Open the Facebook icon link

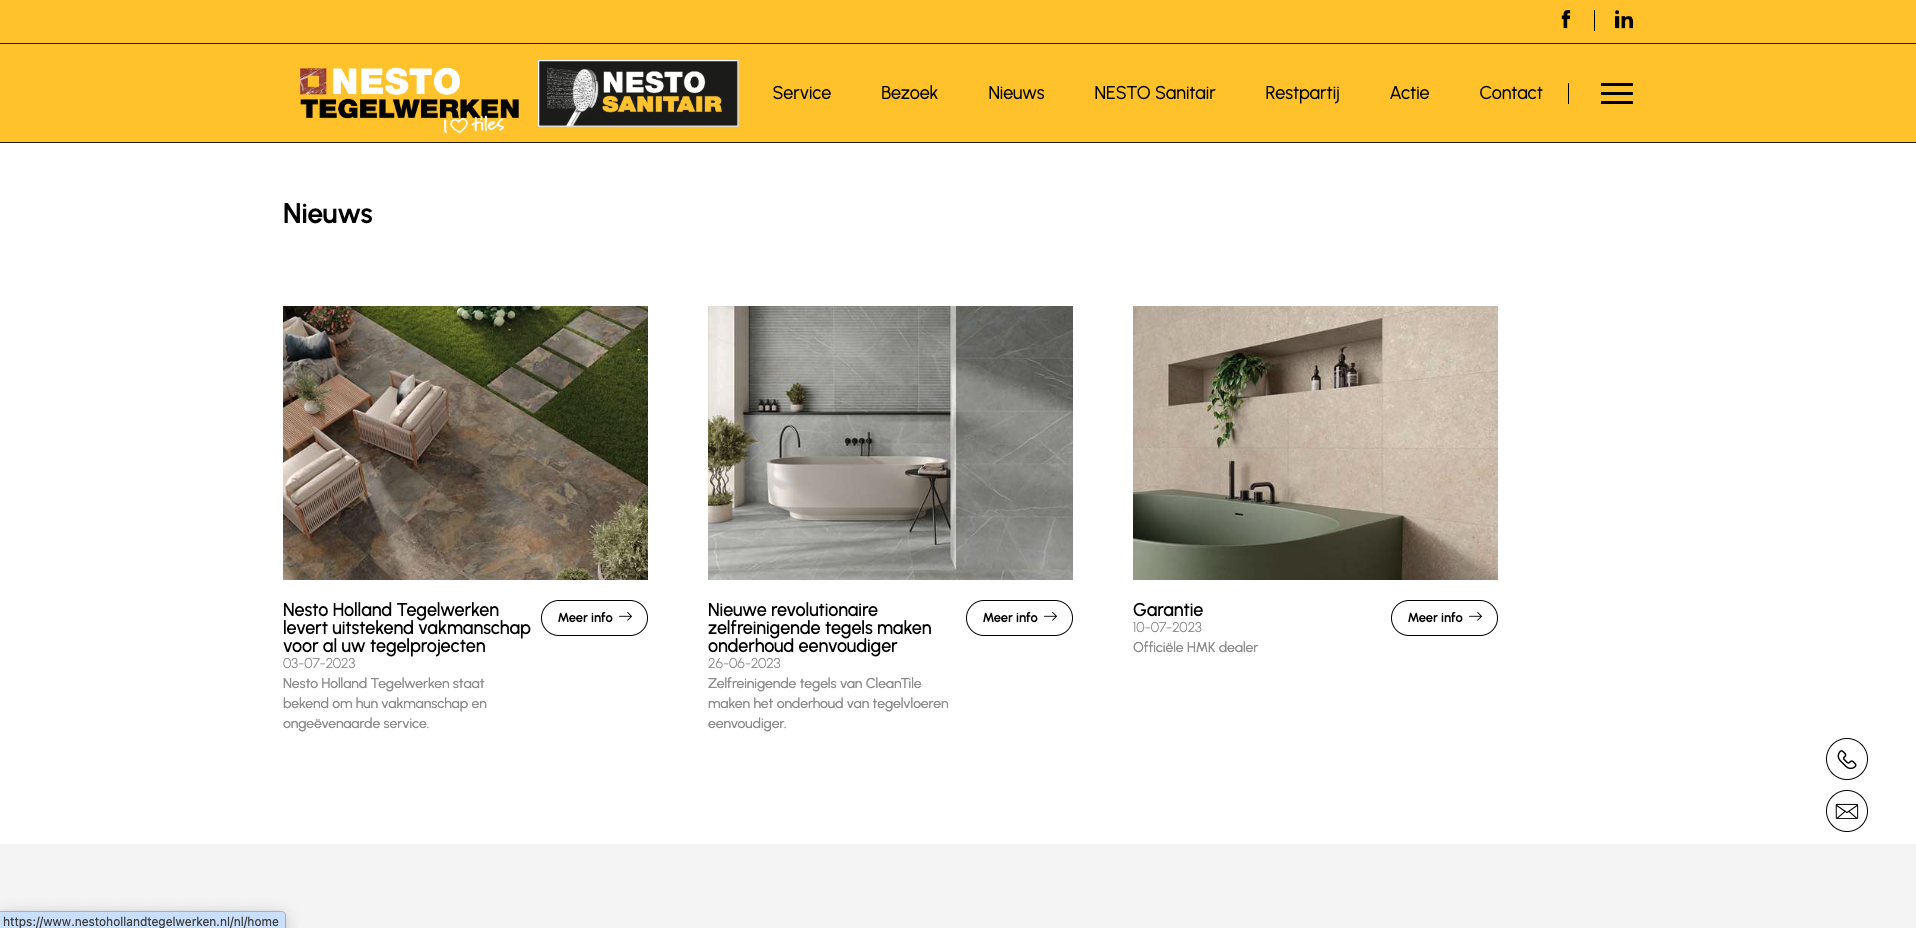click(x=1565, y=20)
